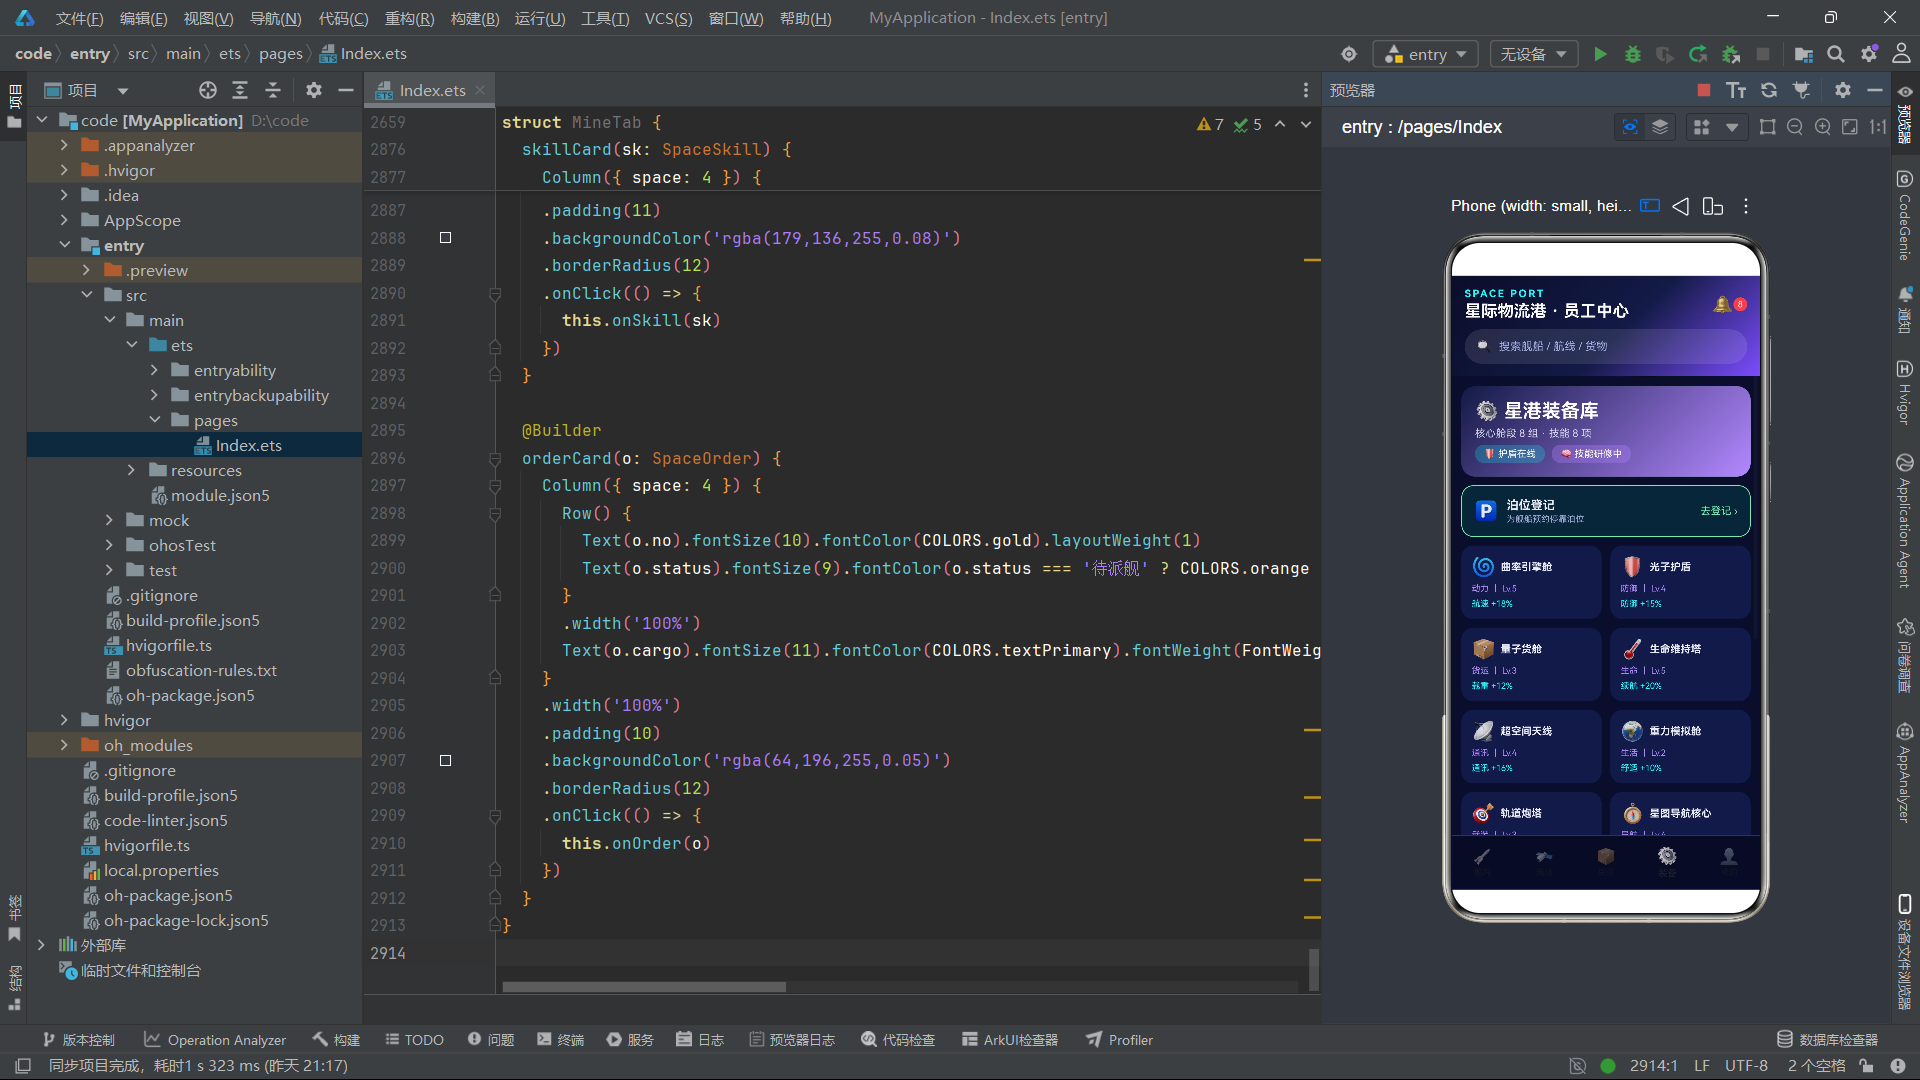
Task: Rotate device back arrow in previewer
Action: coord(1681,206)
